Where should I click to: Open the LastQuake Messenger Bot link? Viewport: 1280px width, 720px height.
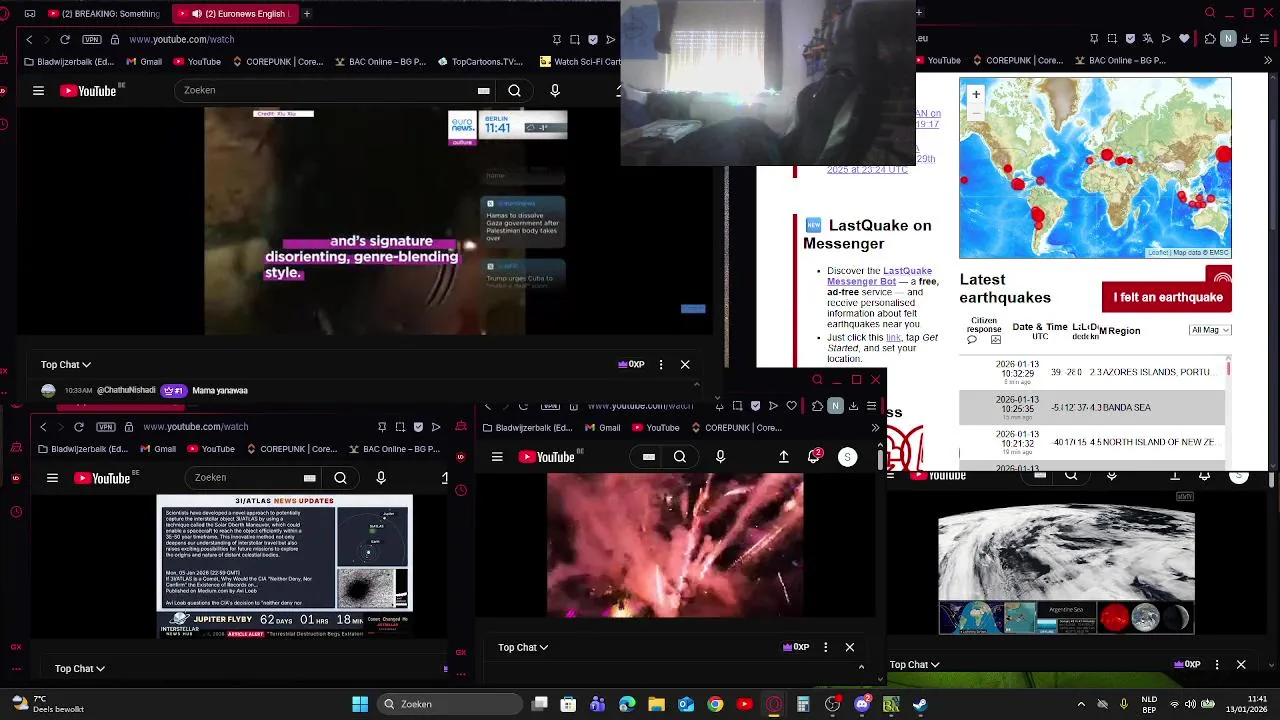[879, 276]
